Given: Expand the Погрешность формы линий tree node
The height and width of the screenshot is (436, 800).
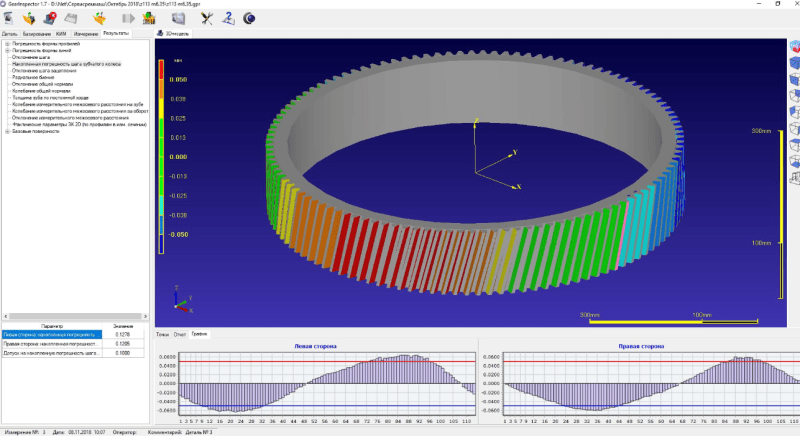Looking at the screenshot, I should pyautogui.click(x=7, y=51).
